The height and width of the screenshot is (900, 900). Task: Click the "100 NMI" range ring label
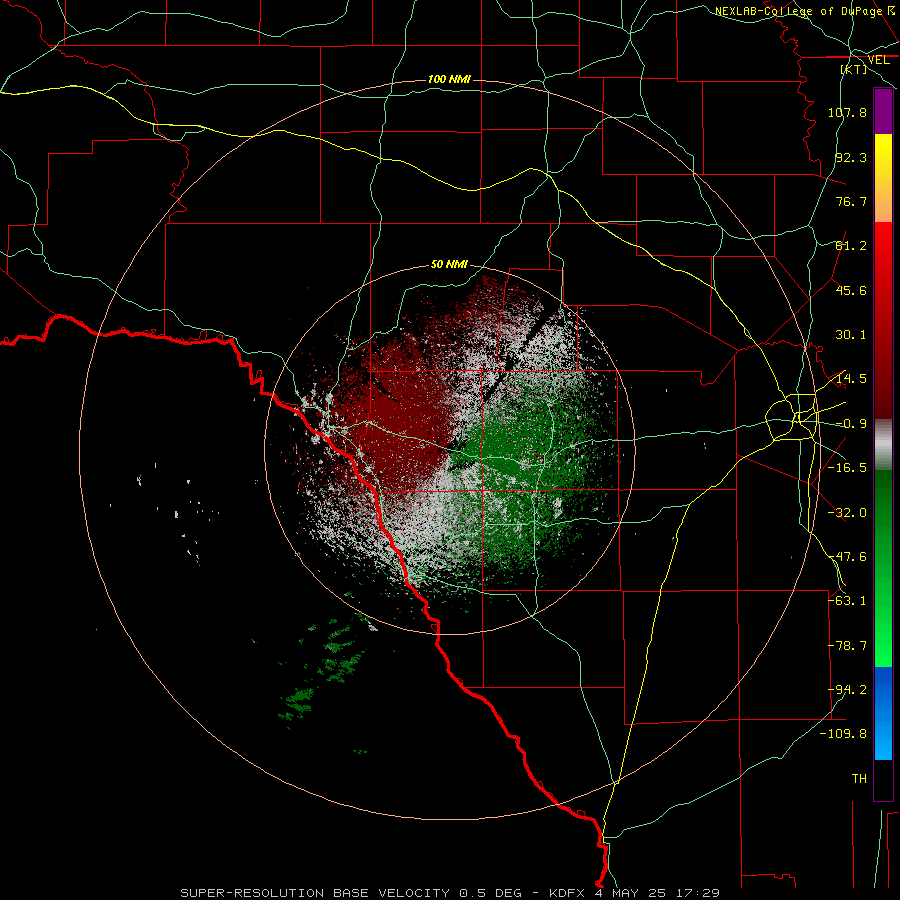449,79
